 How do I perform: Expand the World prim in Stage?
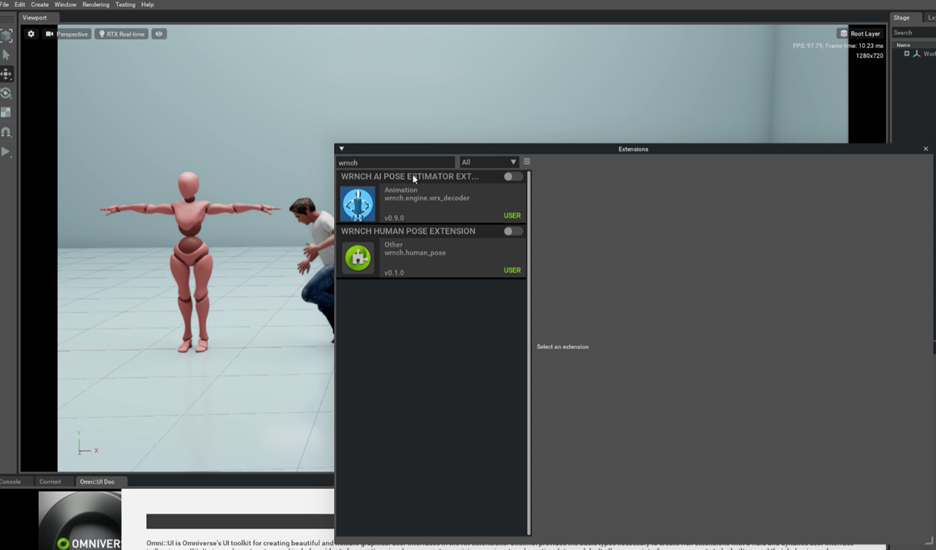pos(907,54)
